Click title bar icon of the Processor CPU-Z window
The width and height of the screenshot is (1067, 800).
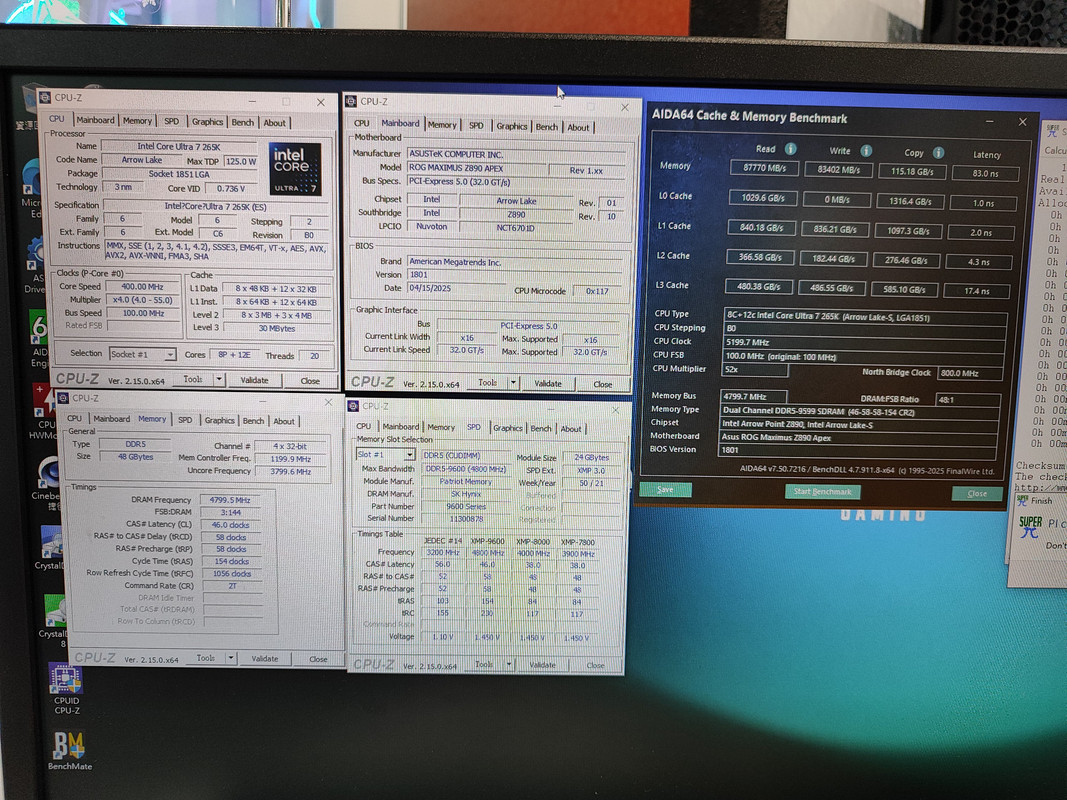point(45,97)
